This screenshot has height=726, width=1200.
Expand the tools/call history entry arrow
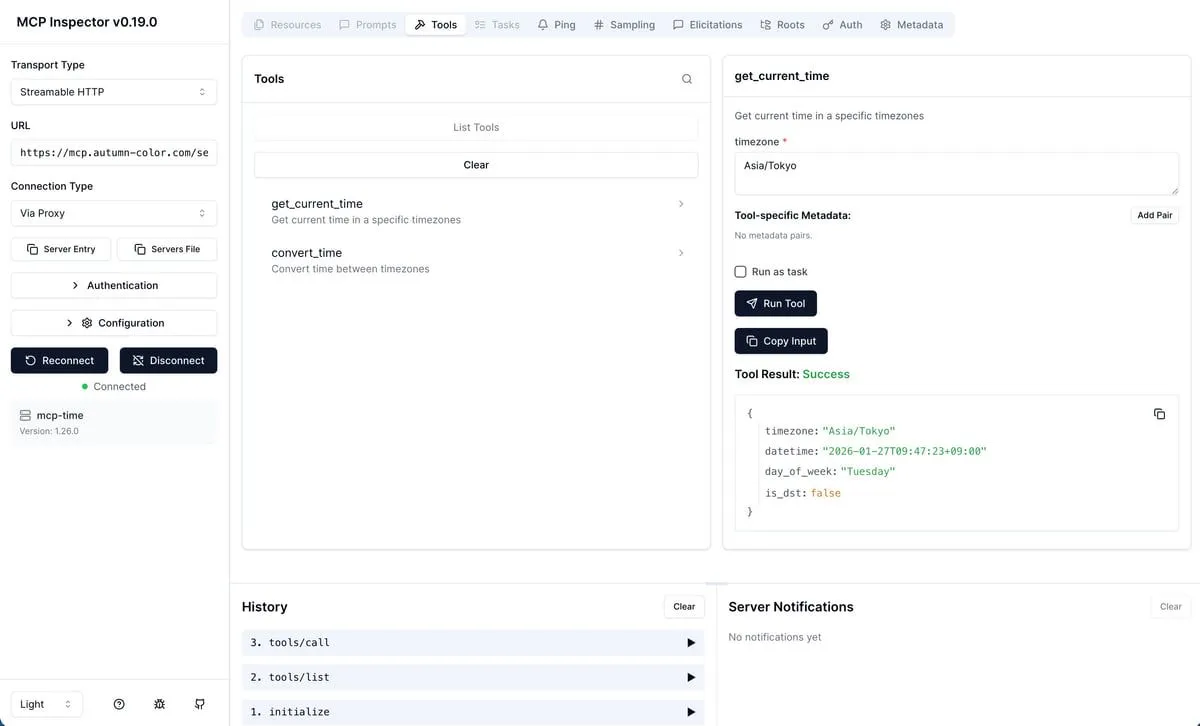(x=690, y=643)
